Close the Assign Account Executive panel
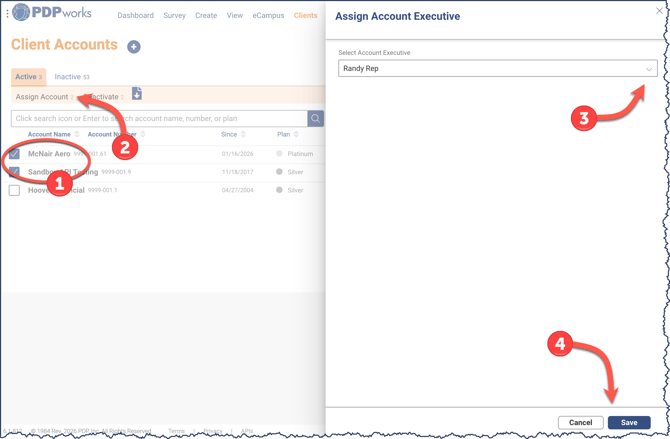670x439 pixels. [659, 11]
